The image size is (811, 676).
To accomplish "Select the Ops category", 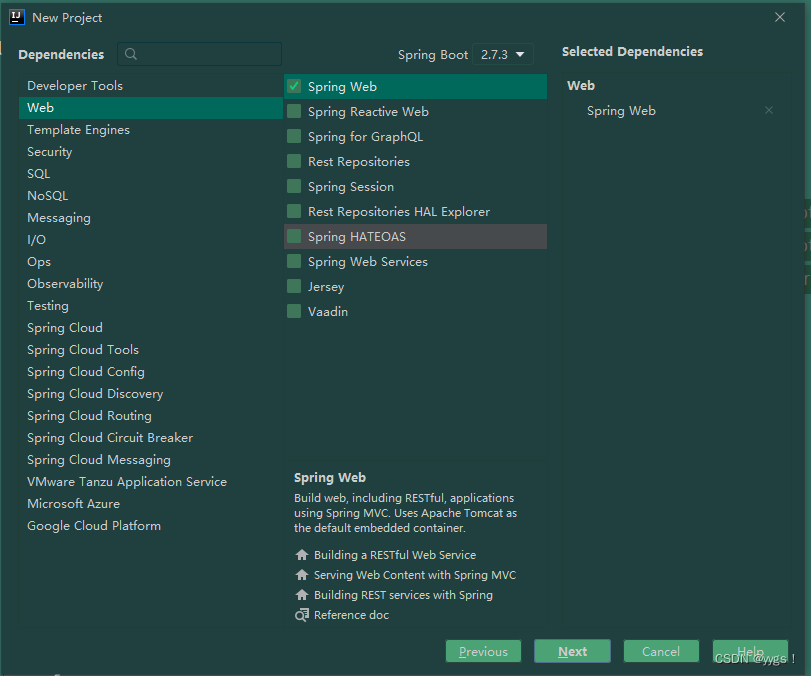I will (x=151, y=262).
